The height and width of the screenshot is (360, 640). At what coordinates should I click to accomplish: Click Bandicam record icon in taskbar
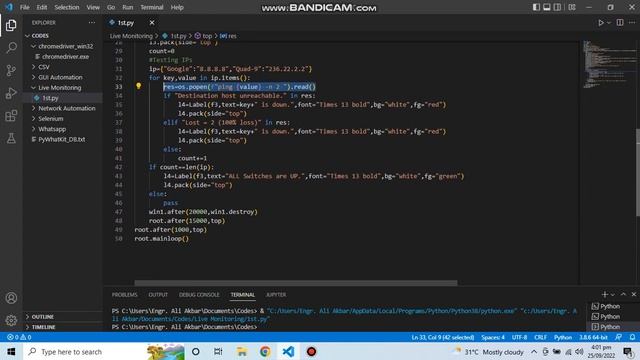[311, 351]
